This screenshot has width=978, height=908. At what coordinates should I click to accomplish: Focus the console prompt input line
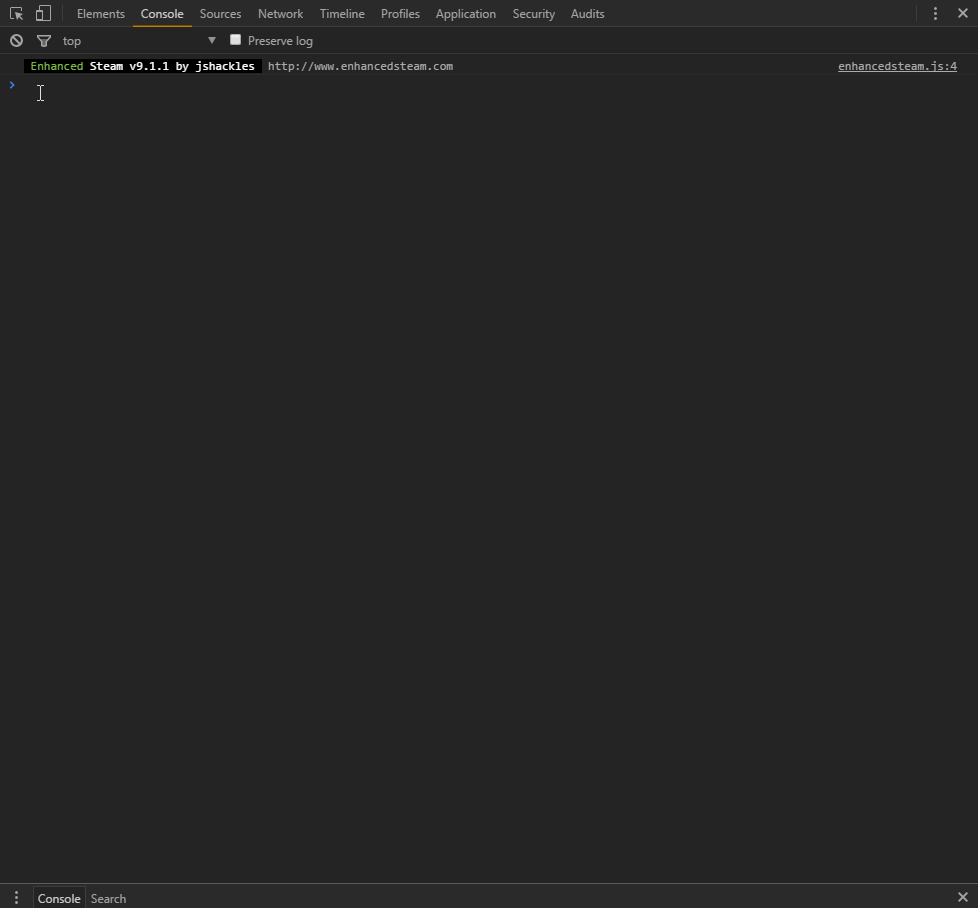[x=499, y=85]
